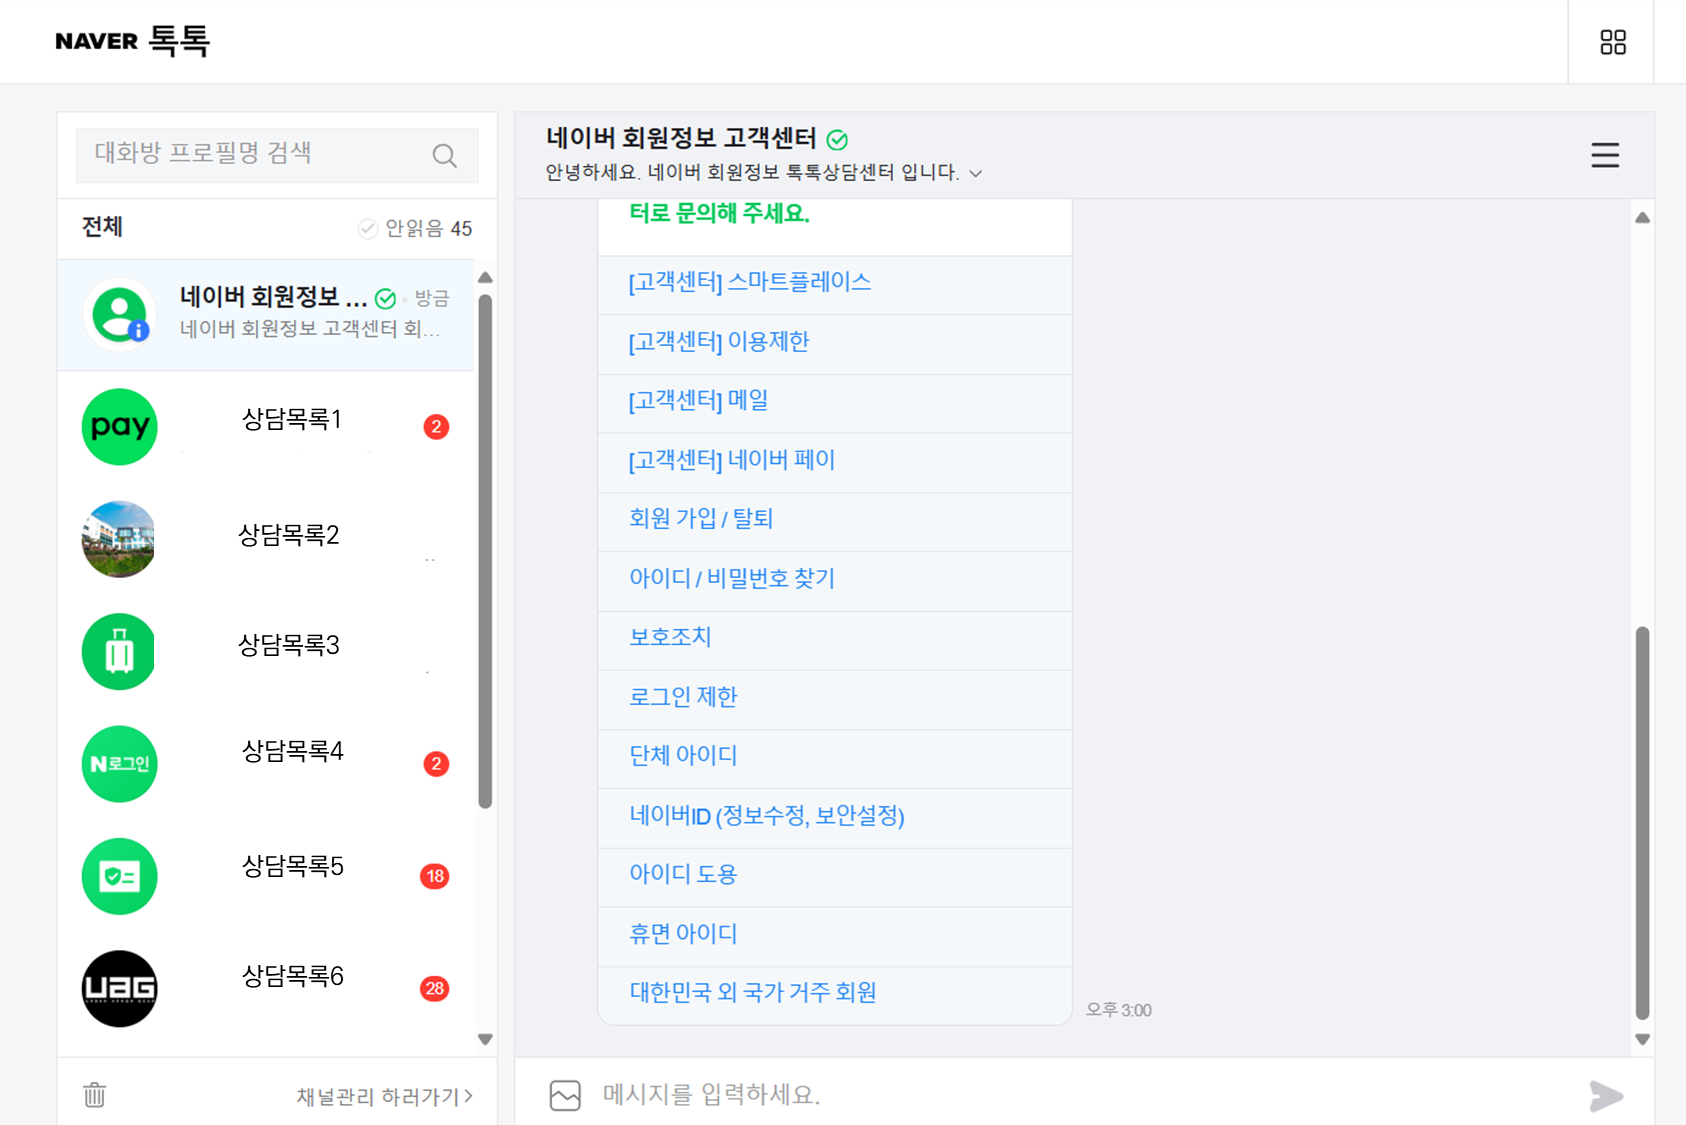Click the down arrow on the chat scrollbar

coord(1641,1039)
